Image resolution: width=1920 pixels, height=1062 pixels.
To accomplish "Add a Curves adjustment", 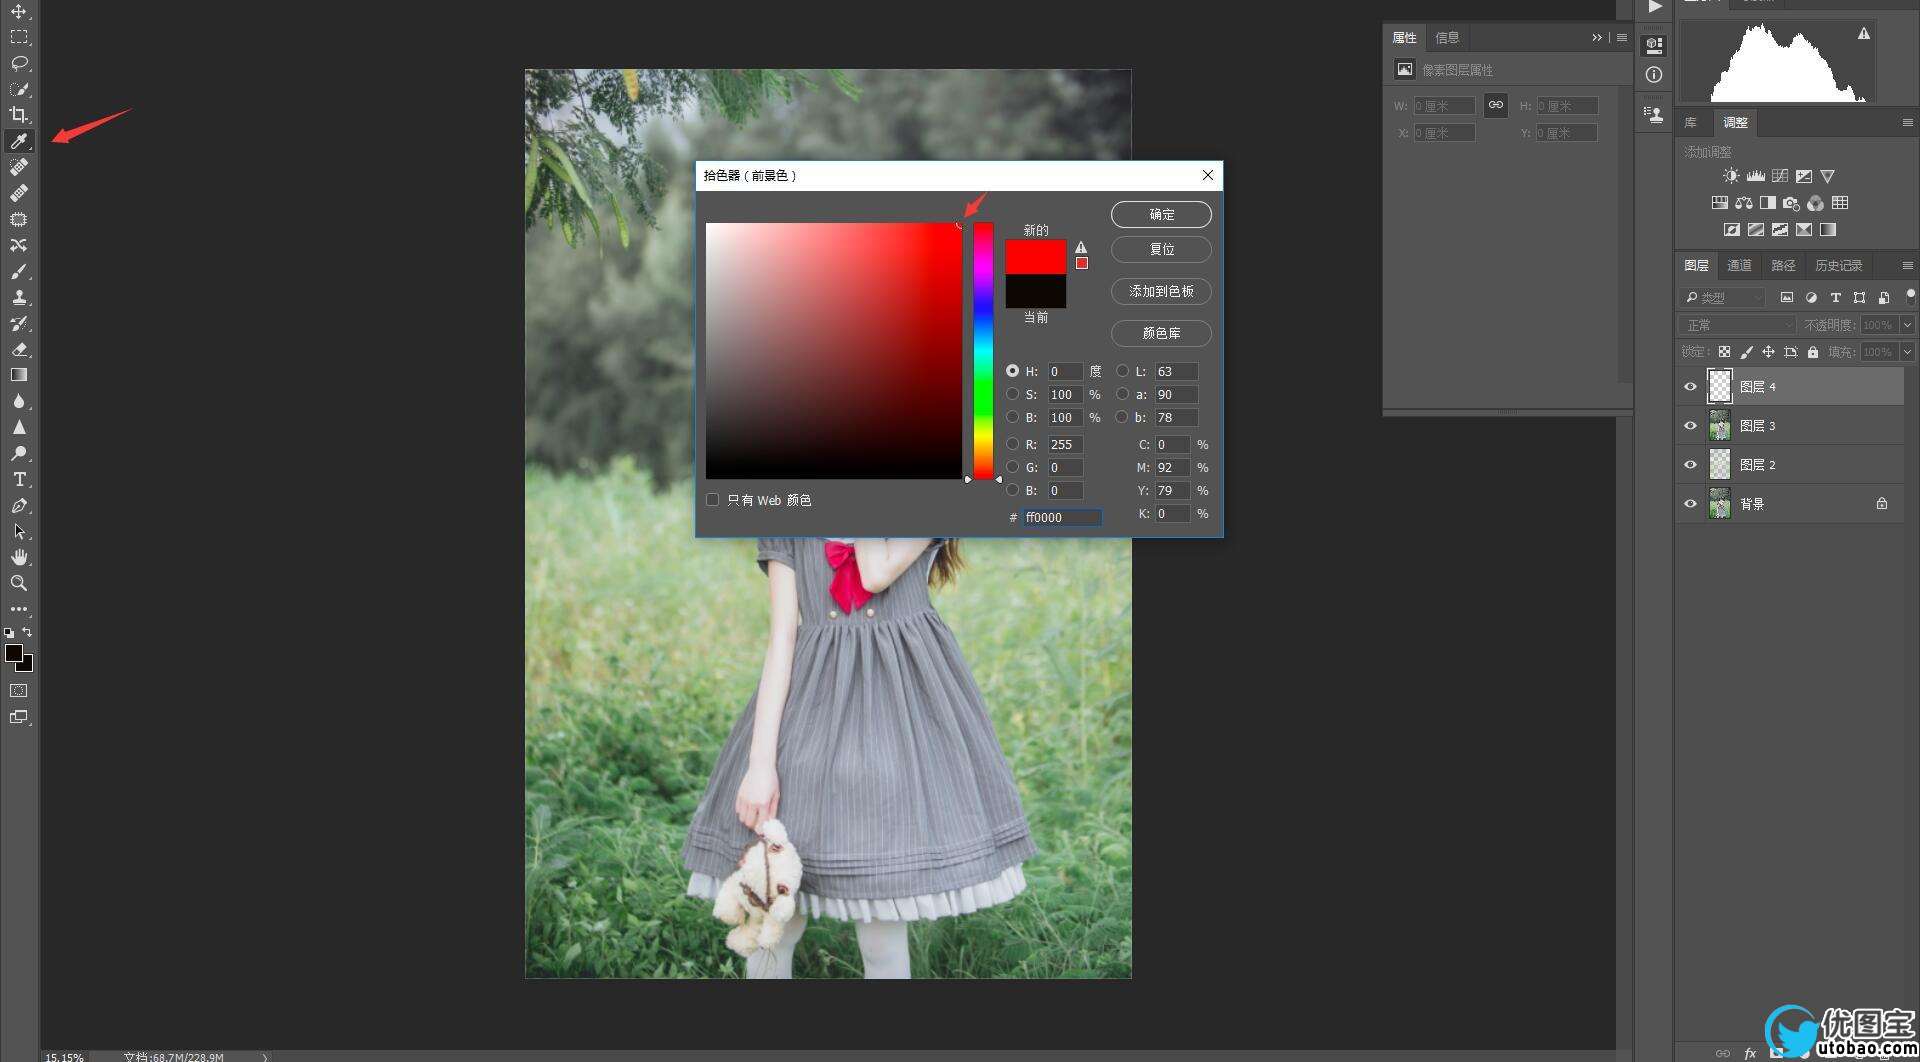I will [1779, 176].
